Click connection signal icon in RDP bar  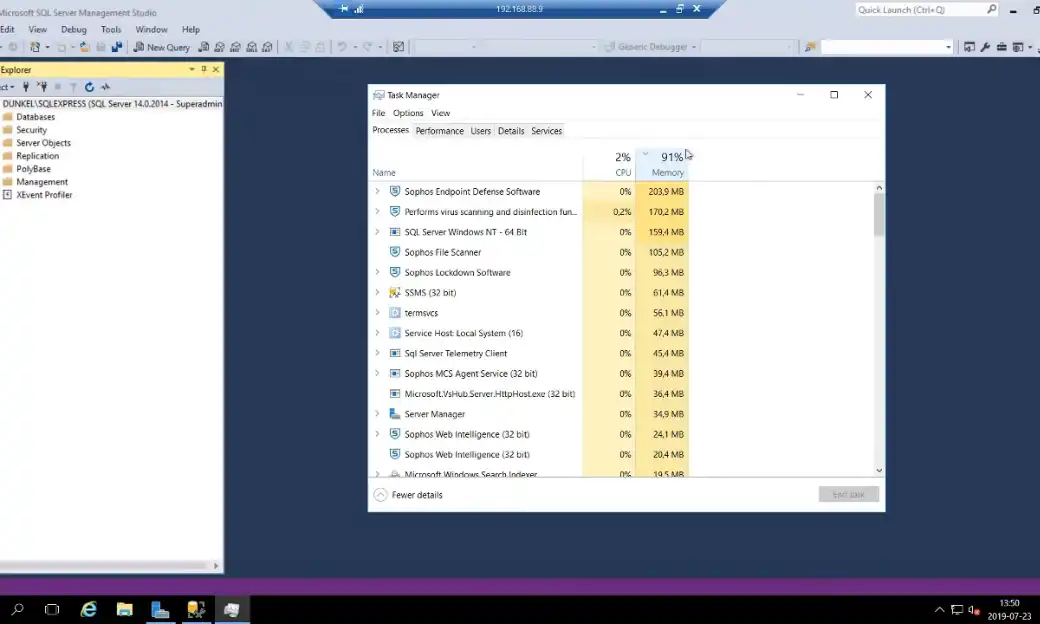(359, 9)
